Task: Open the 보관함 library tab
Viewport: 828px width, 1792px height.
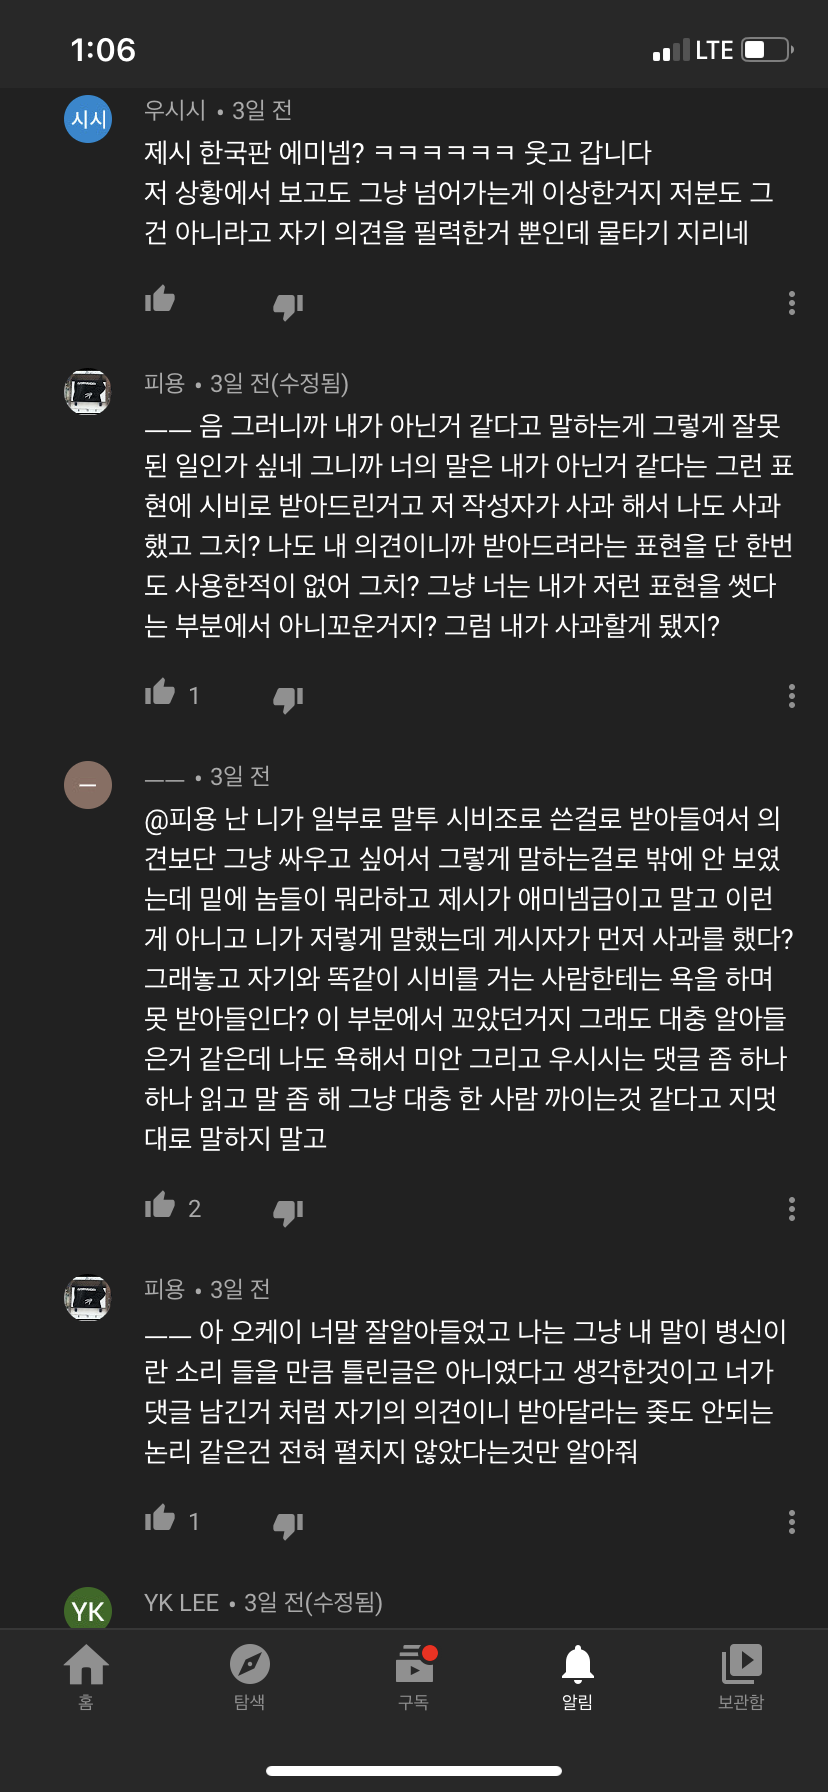Action: (x=741, y=1677)
